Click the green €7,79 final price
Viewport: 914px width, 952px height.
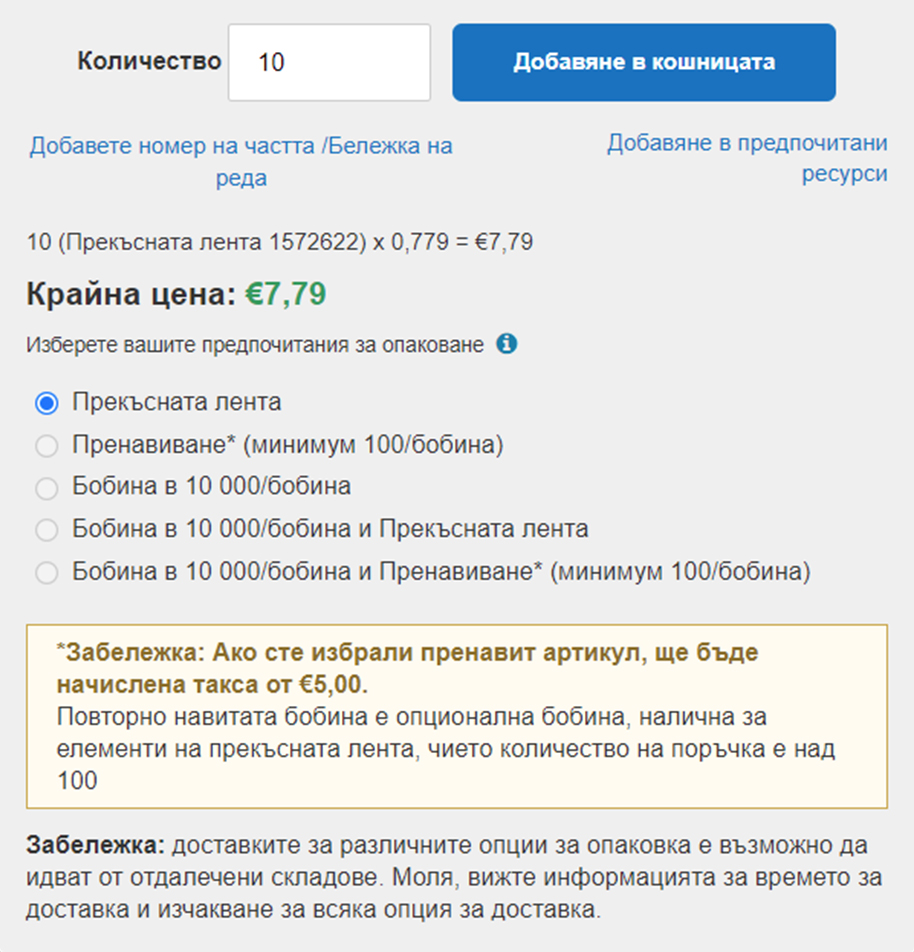[x=285, y=294]
